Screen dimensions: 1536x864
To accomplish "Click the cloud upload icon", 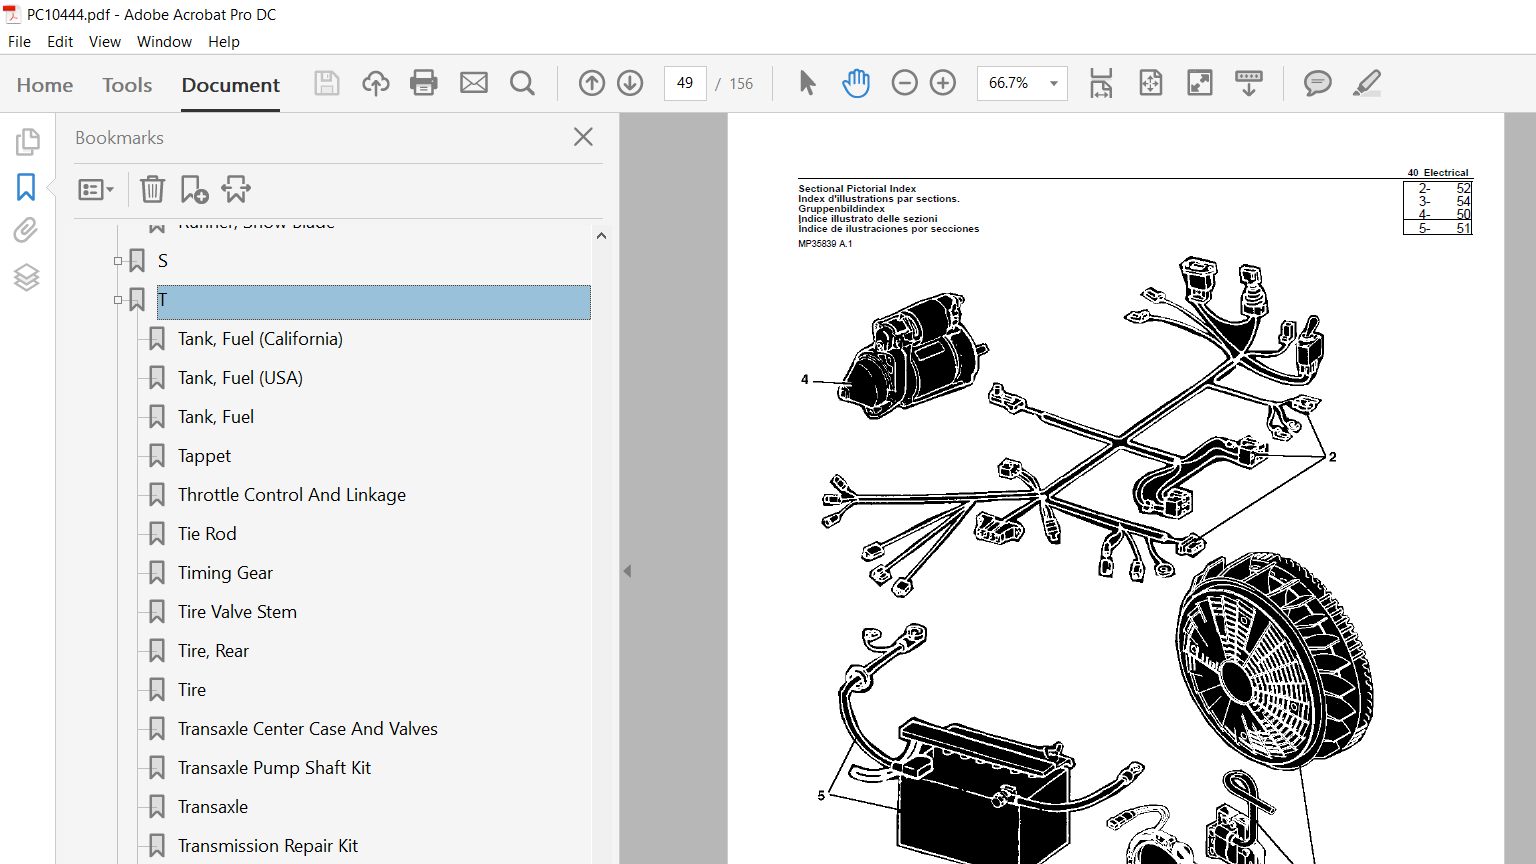I will point(376,83).
